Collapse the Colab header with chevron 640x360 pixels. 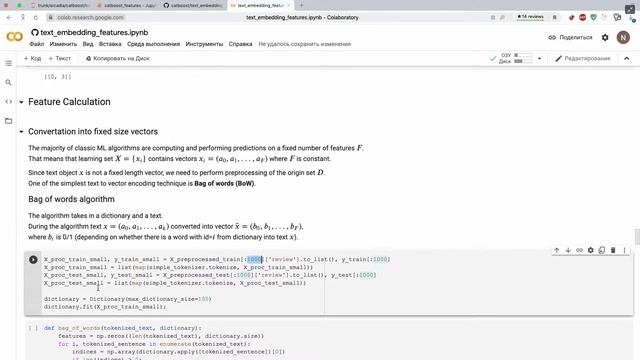tap(627, 59)
